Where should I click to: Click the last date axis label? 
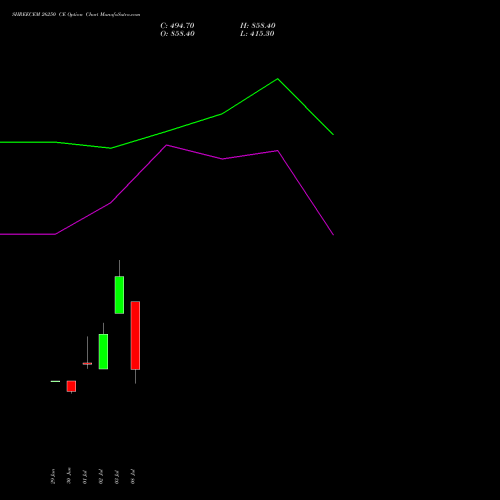[x=133, y=477]
